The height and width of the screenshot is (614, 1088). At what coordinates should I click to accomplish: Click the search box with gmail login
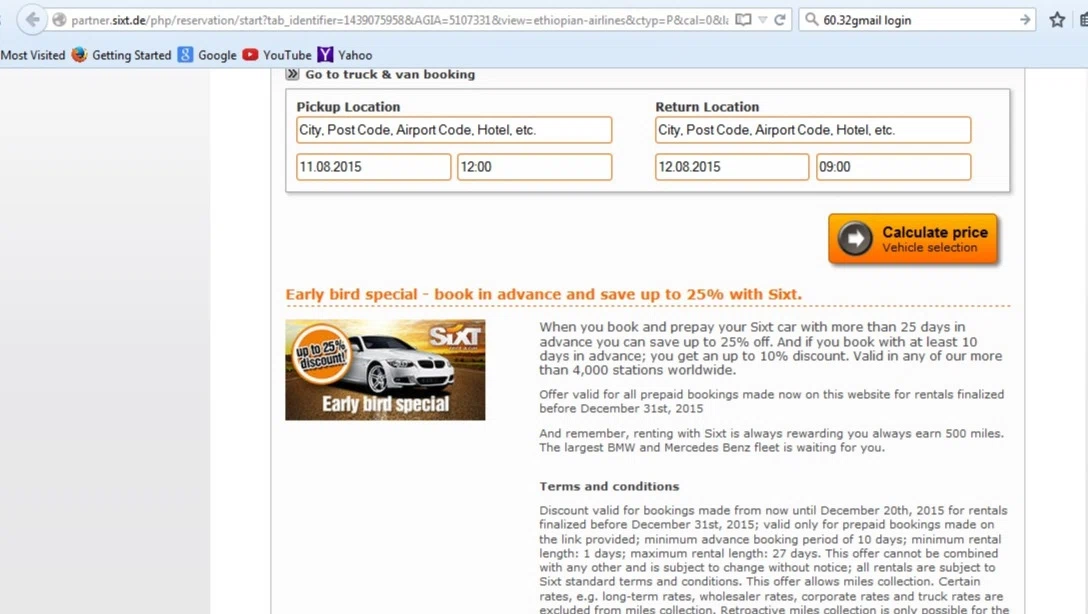(x=916, y=20)
